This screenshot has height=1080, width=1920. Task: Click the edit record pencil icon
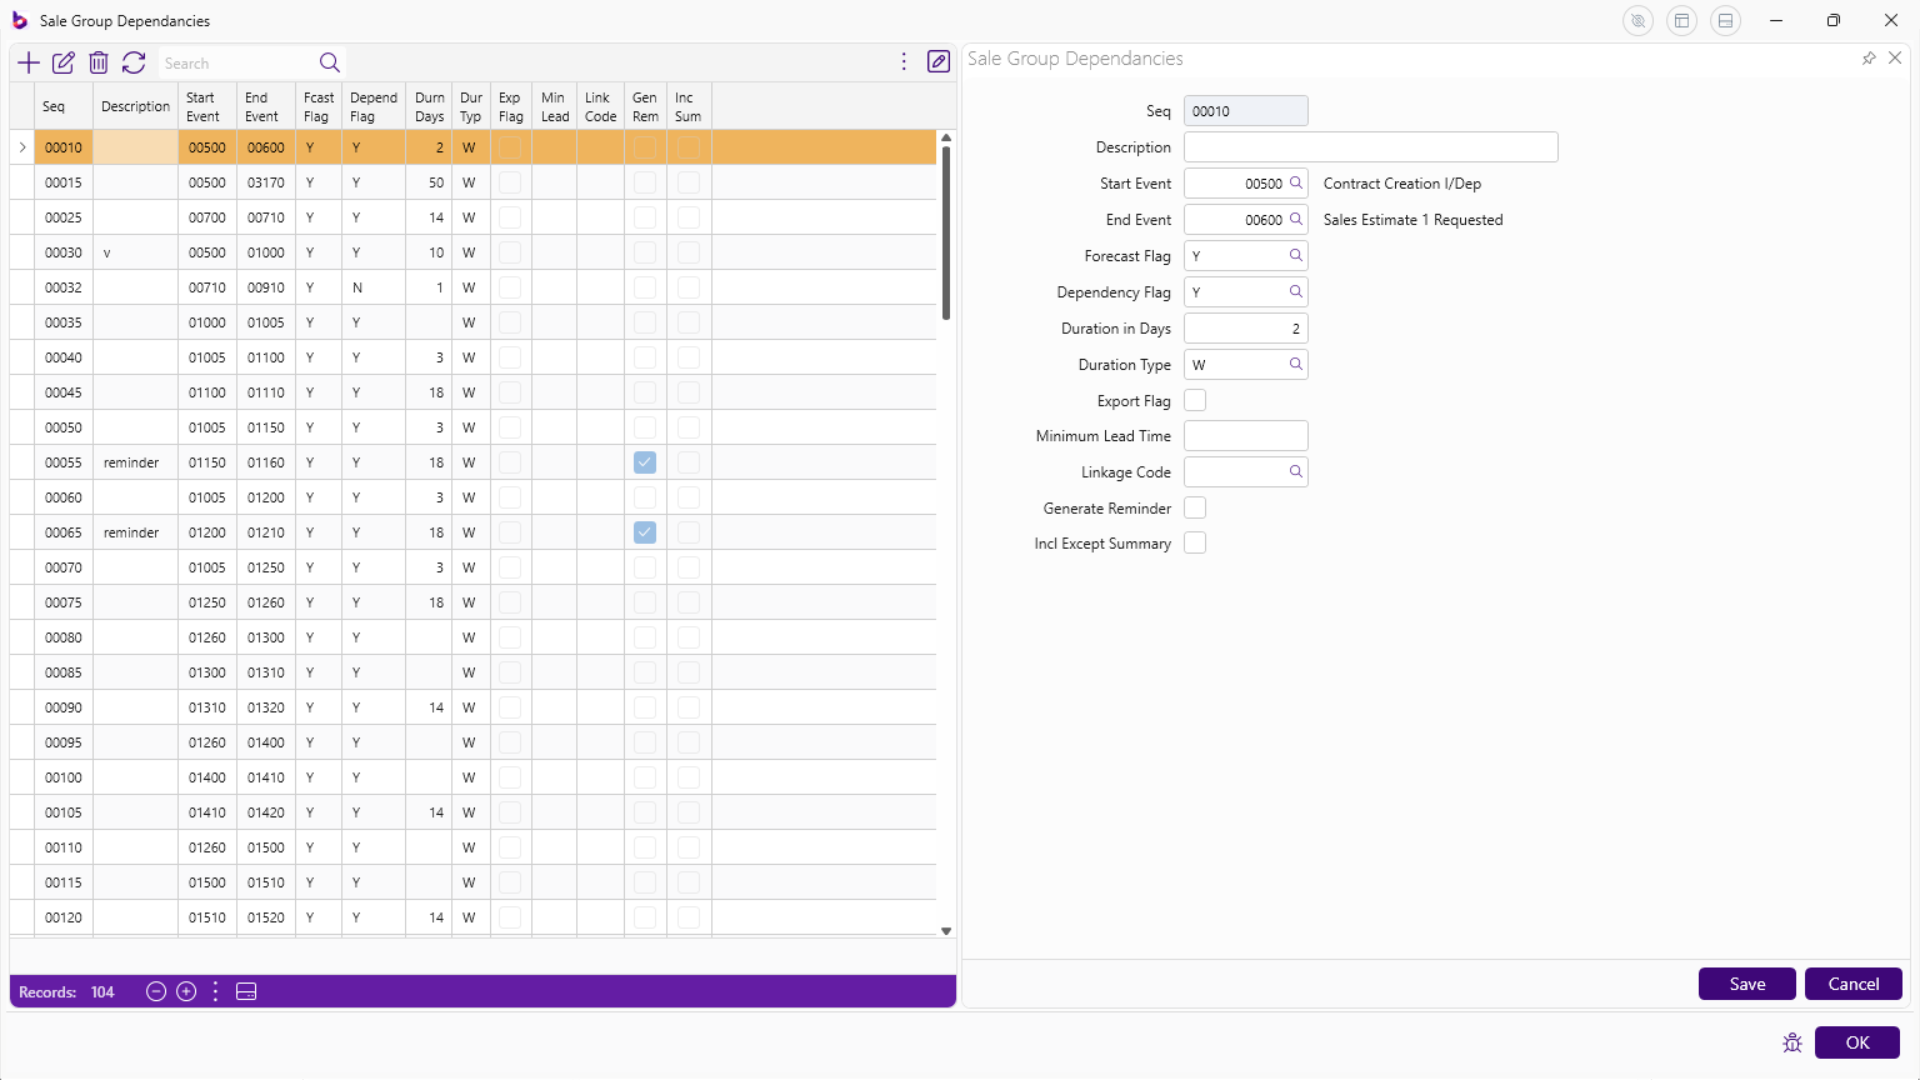[63, 63]
